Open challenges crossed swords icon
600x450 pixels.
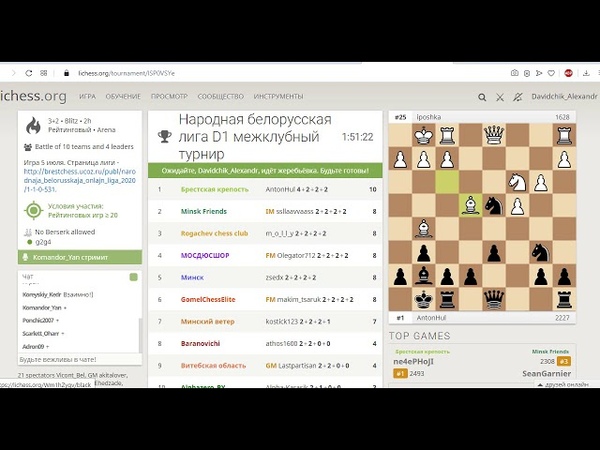coord(500,98)
